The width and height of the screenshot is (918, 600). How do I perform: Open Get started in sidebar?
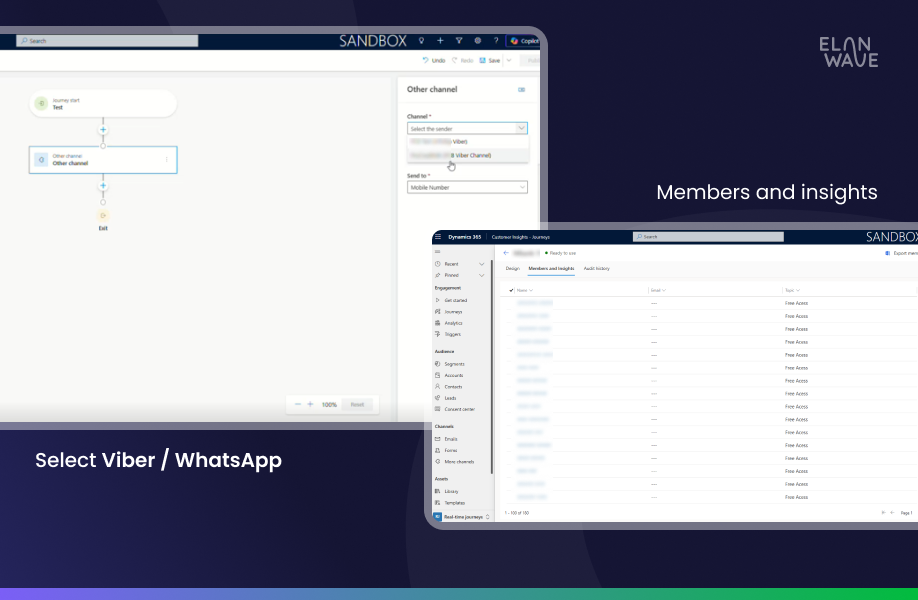tap(455, 300)
